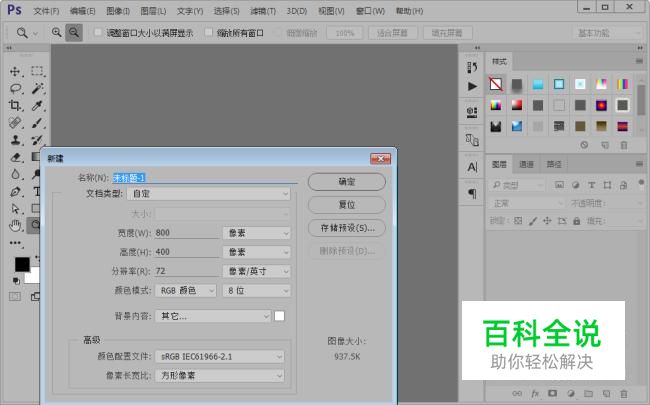Click the add layer mask icon
The height and width of the screenshot is (405, 650).
553,393
